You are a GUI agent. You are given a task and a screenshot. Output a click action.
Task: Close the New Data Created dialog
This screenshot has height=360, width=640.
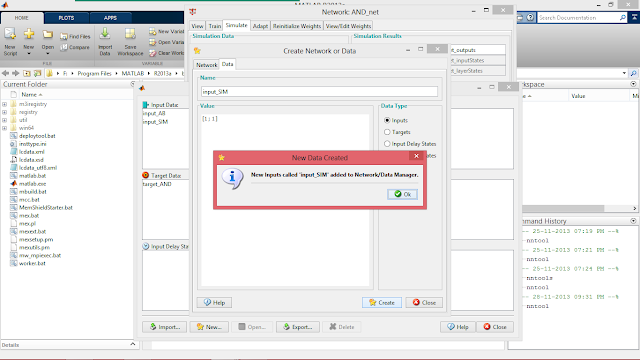[x=416, y=156]
